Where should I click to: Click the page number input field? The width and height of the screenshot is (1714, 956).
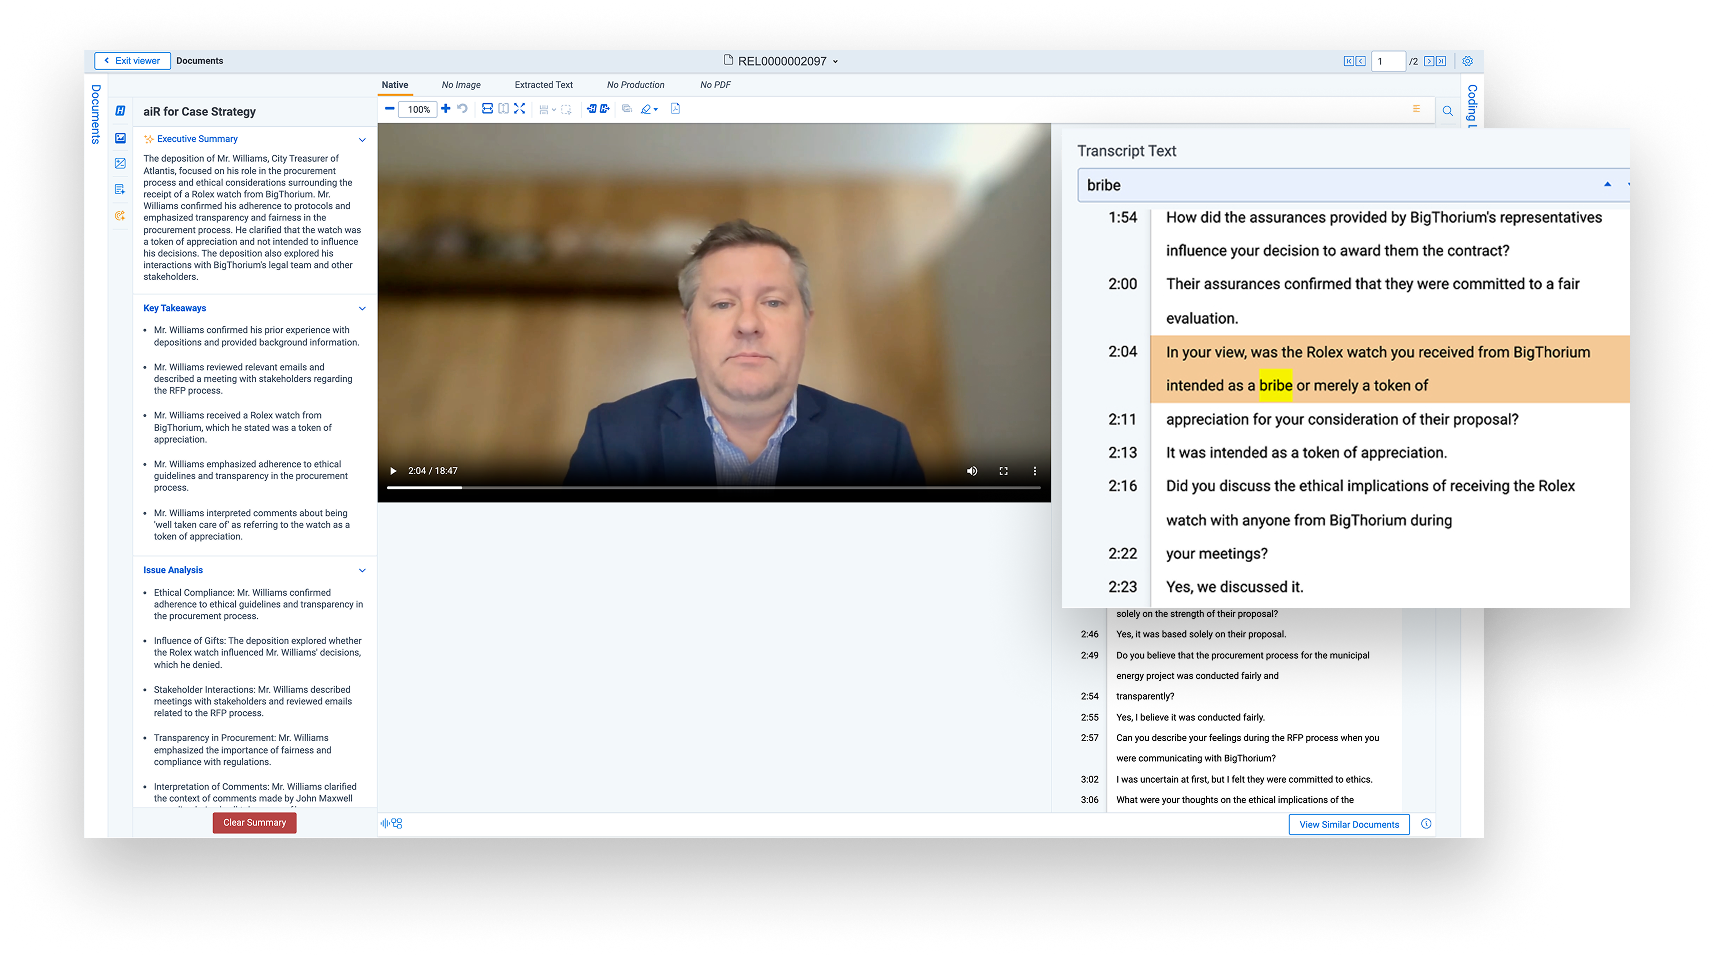[1388, 61]
